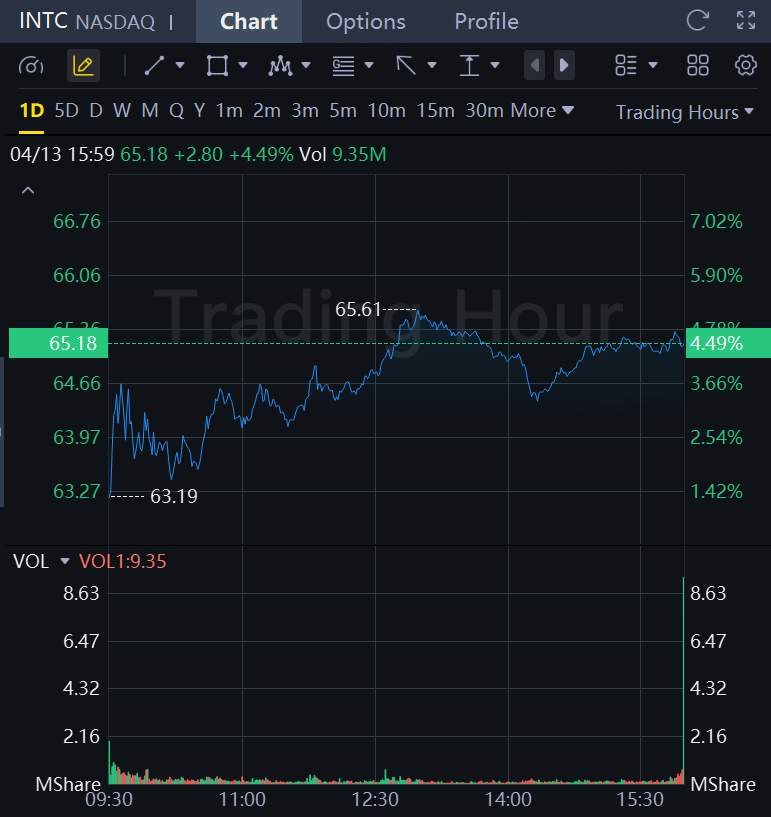Expand Fibonacci levels tool dropdown

[x=369, y=66]
